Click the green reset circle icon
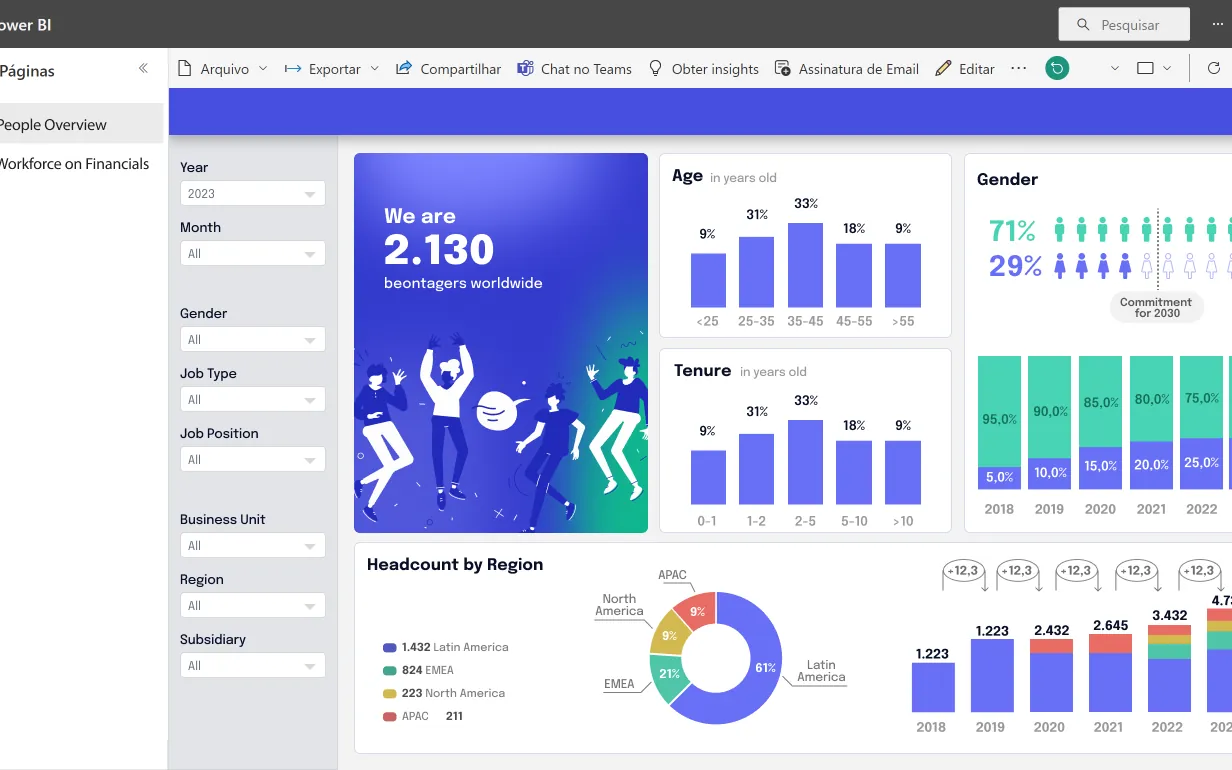The width and height of the screenshot is (1232, 770). (x=1057, y=69)
